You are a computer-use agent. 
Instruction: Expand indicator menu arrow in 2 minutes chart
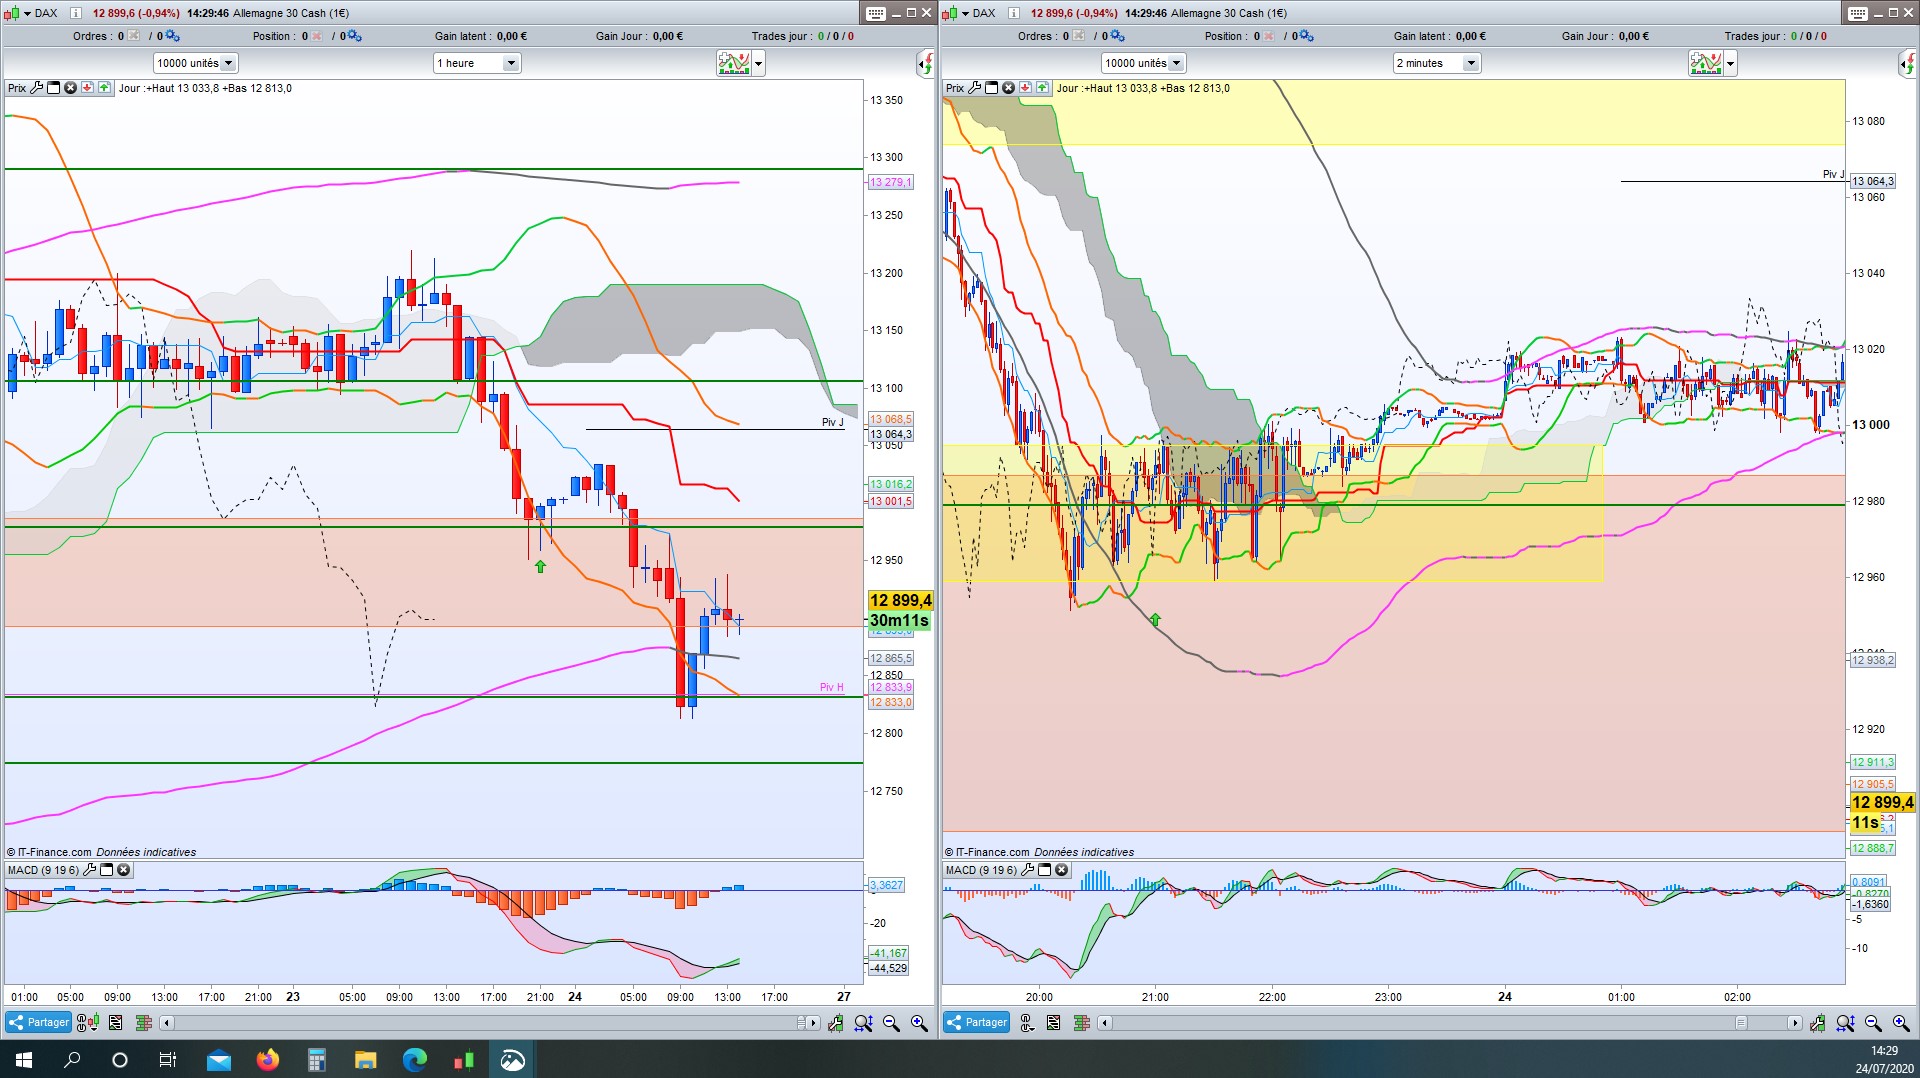pyautogui.click(x=1731, y=64)
